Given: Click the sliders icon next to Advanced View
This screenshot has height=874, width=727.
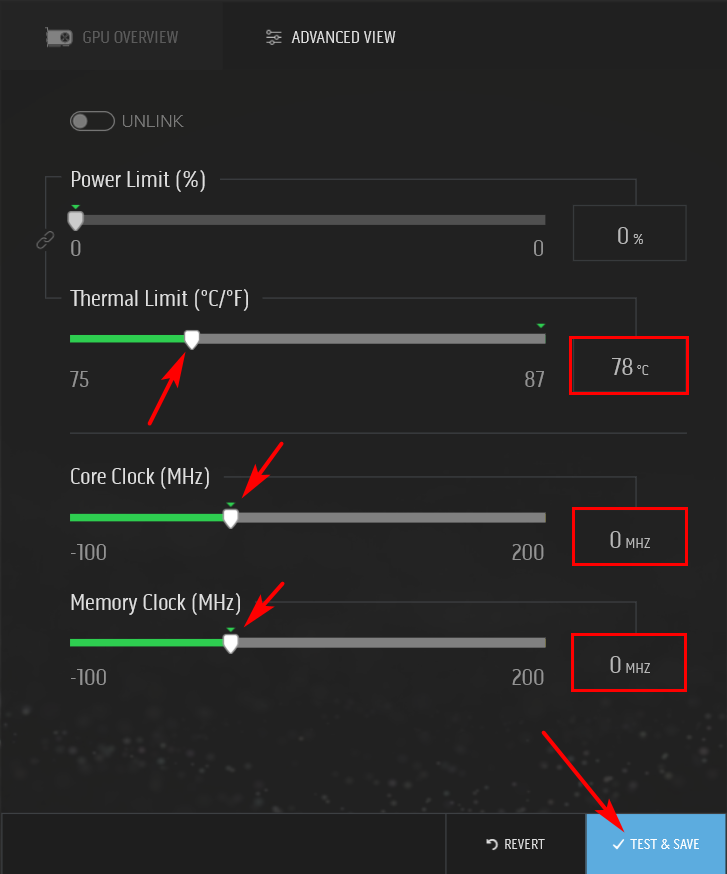Looking at the screenshot, I should [x=273, y=38].
